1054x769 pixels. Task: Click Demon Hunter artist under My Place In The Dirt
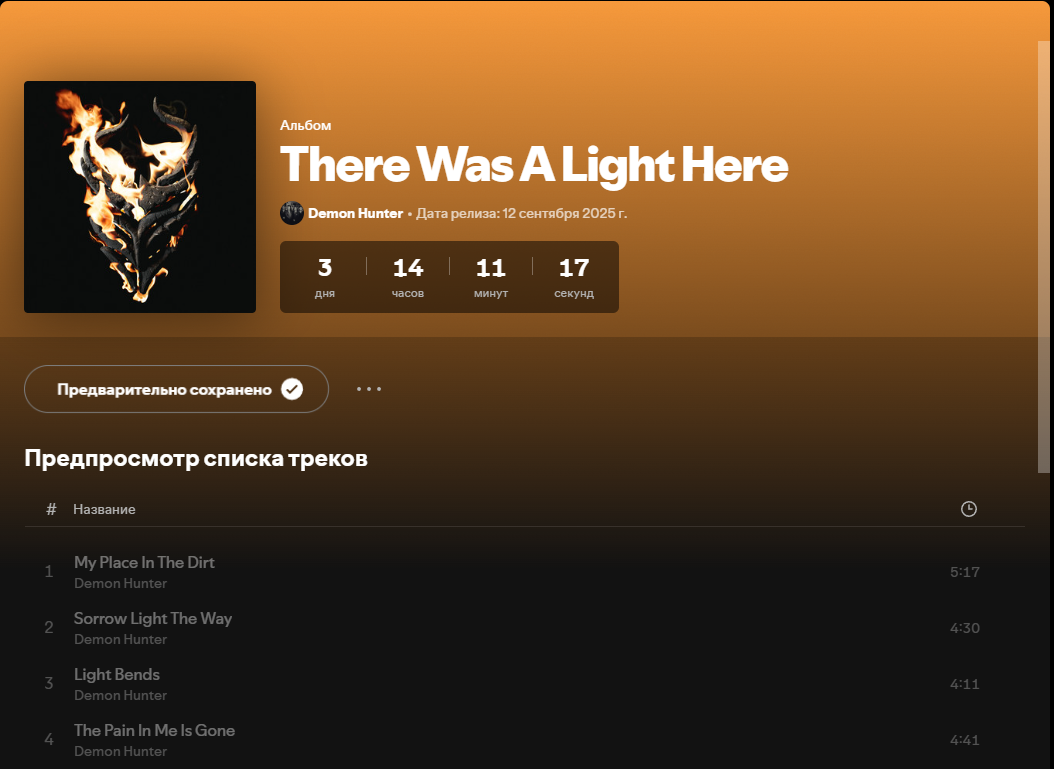pyautogui.click(x=120, y=583)
